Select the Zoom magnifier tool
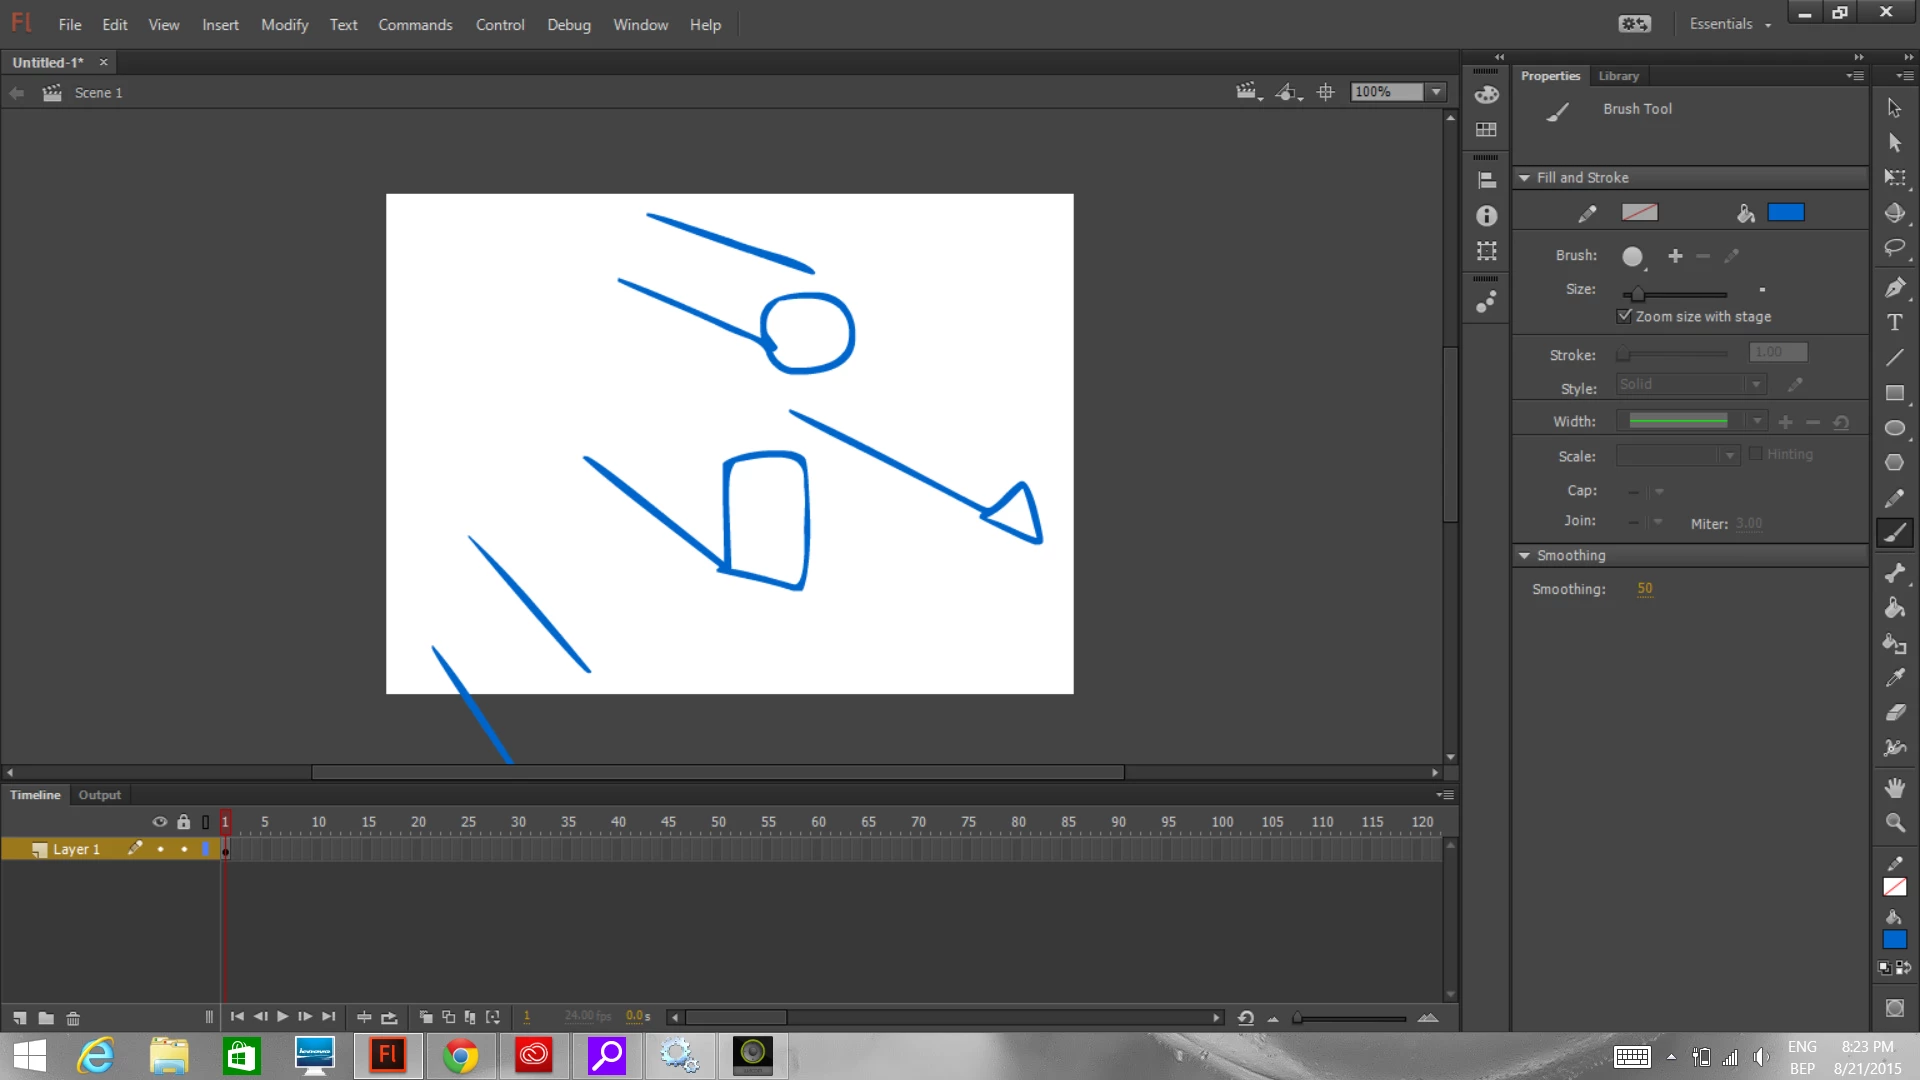This screenshot has width=1920, height=1080. point(1894,823)
